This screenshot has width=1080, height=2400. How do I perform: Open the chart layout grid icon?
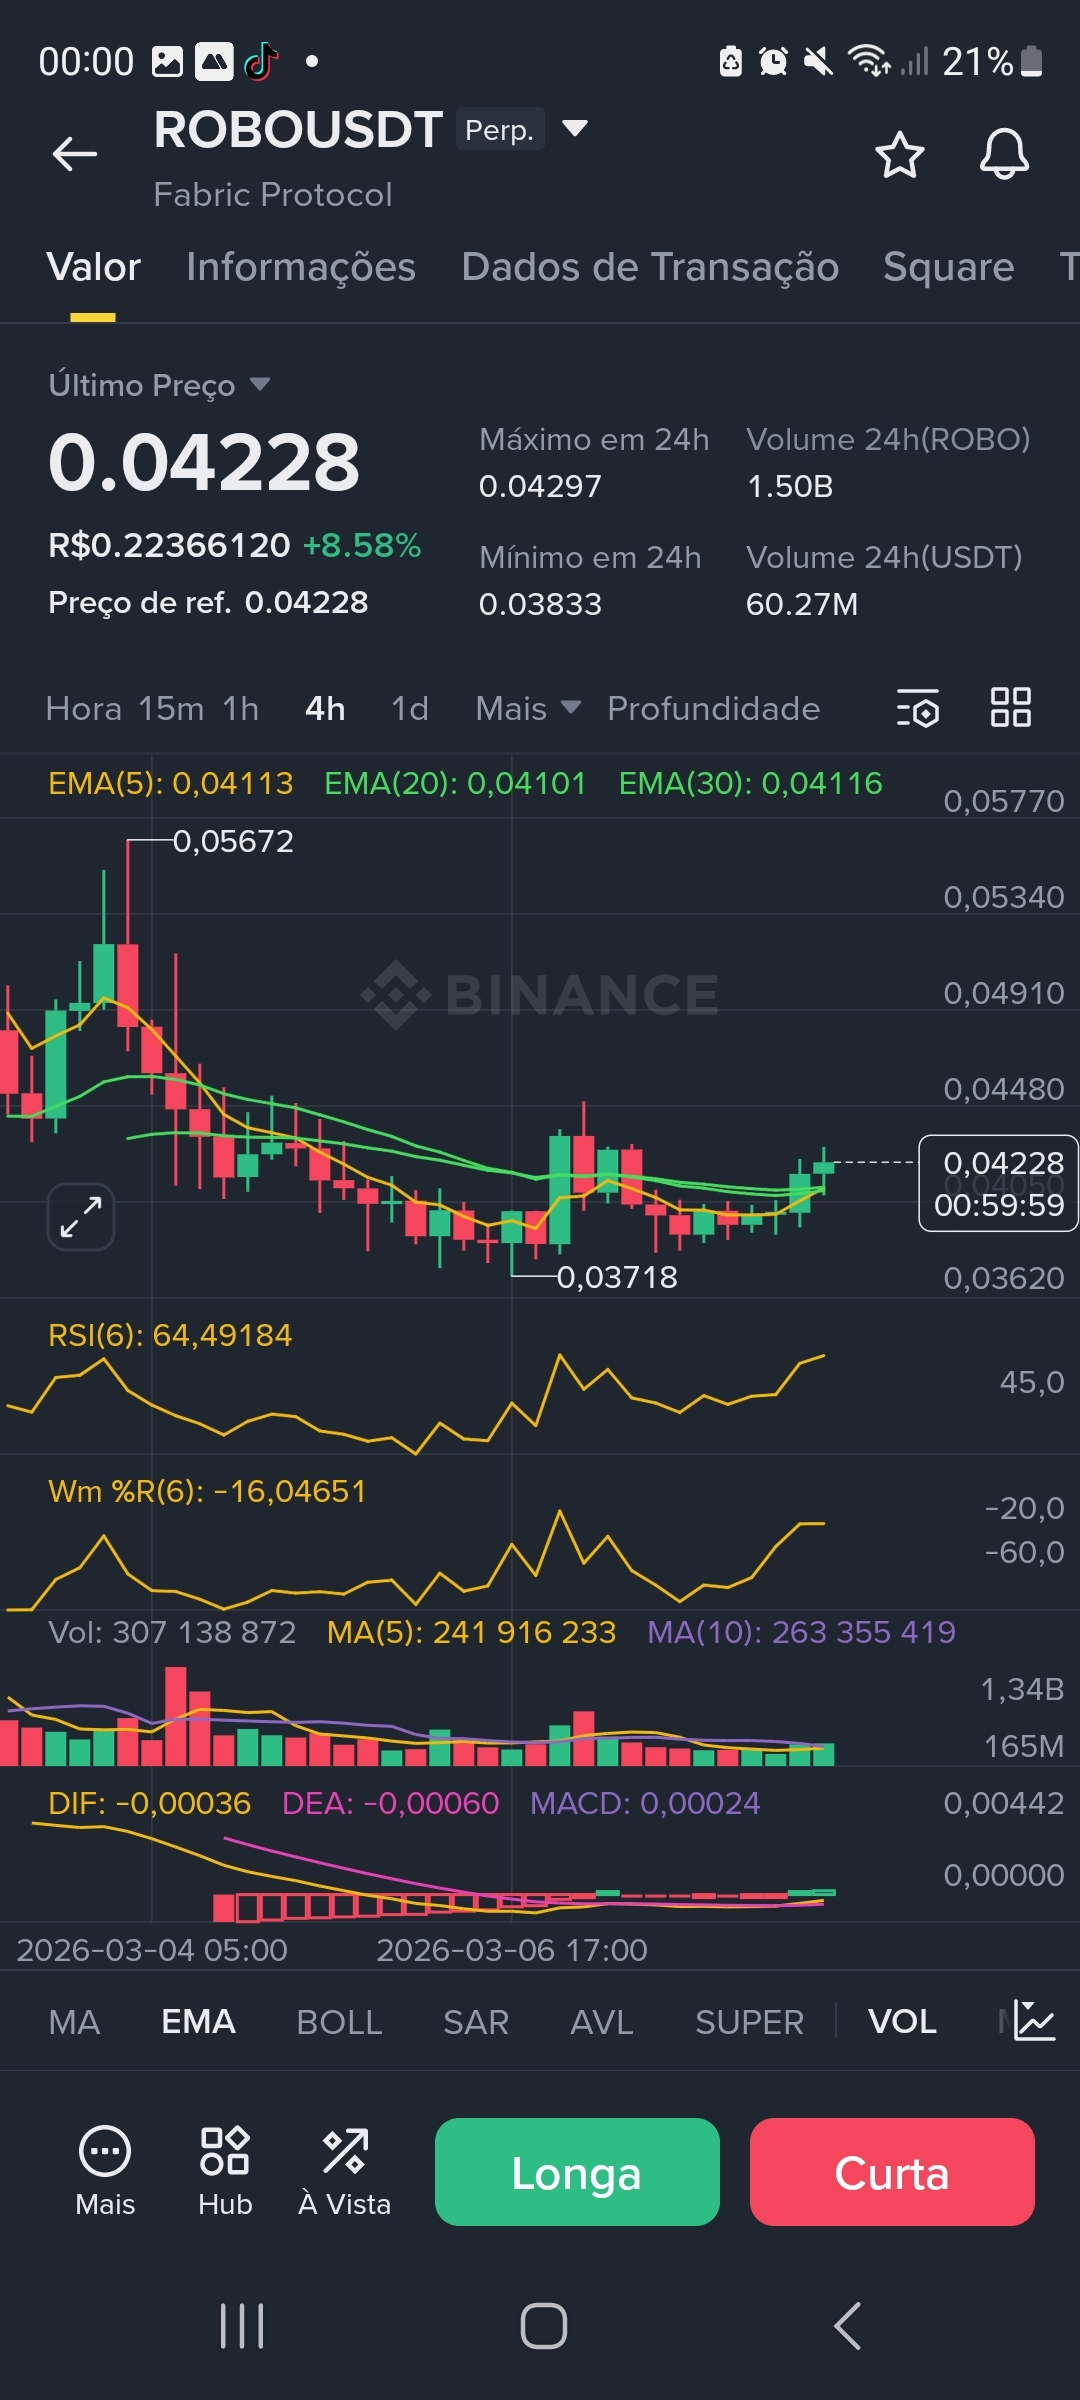[1010, 707]
